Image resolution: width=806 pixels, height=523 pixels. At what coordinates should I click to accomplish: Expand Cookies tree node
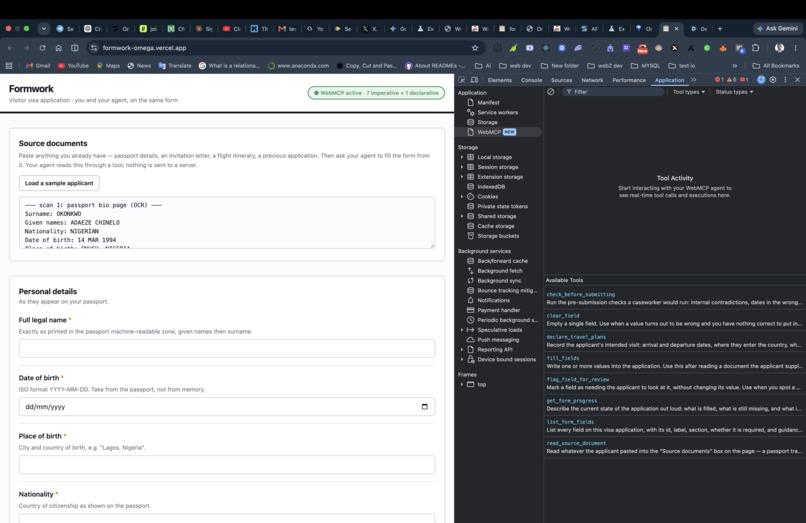(x=461, y=196)
